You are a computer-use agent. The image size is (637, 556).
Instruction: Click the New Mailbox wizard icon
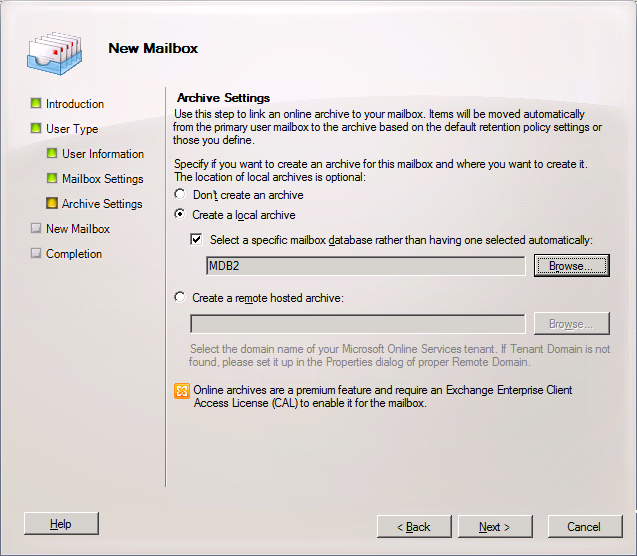pyautogui.click(x=54, y=54)
